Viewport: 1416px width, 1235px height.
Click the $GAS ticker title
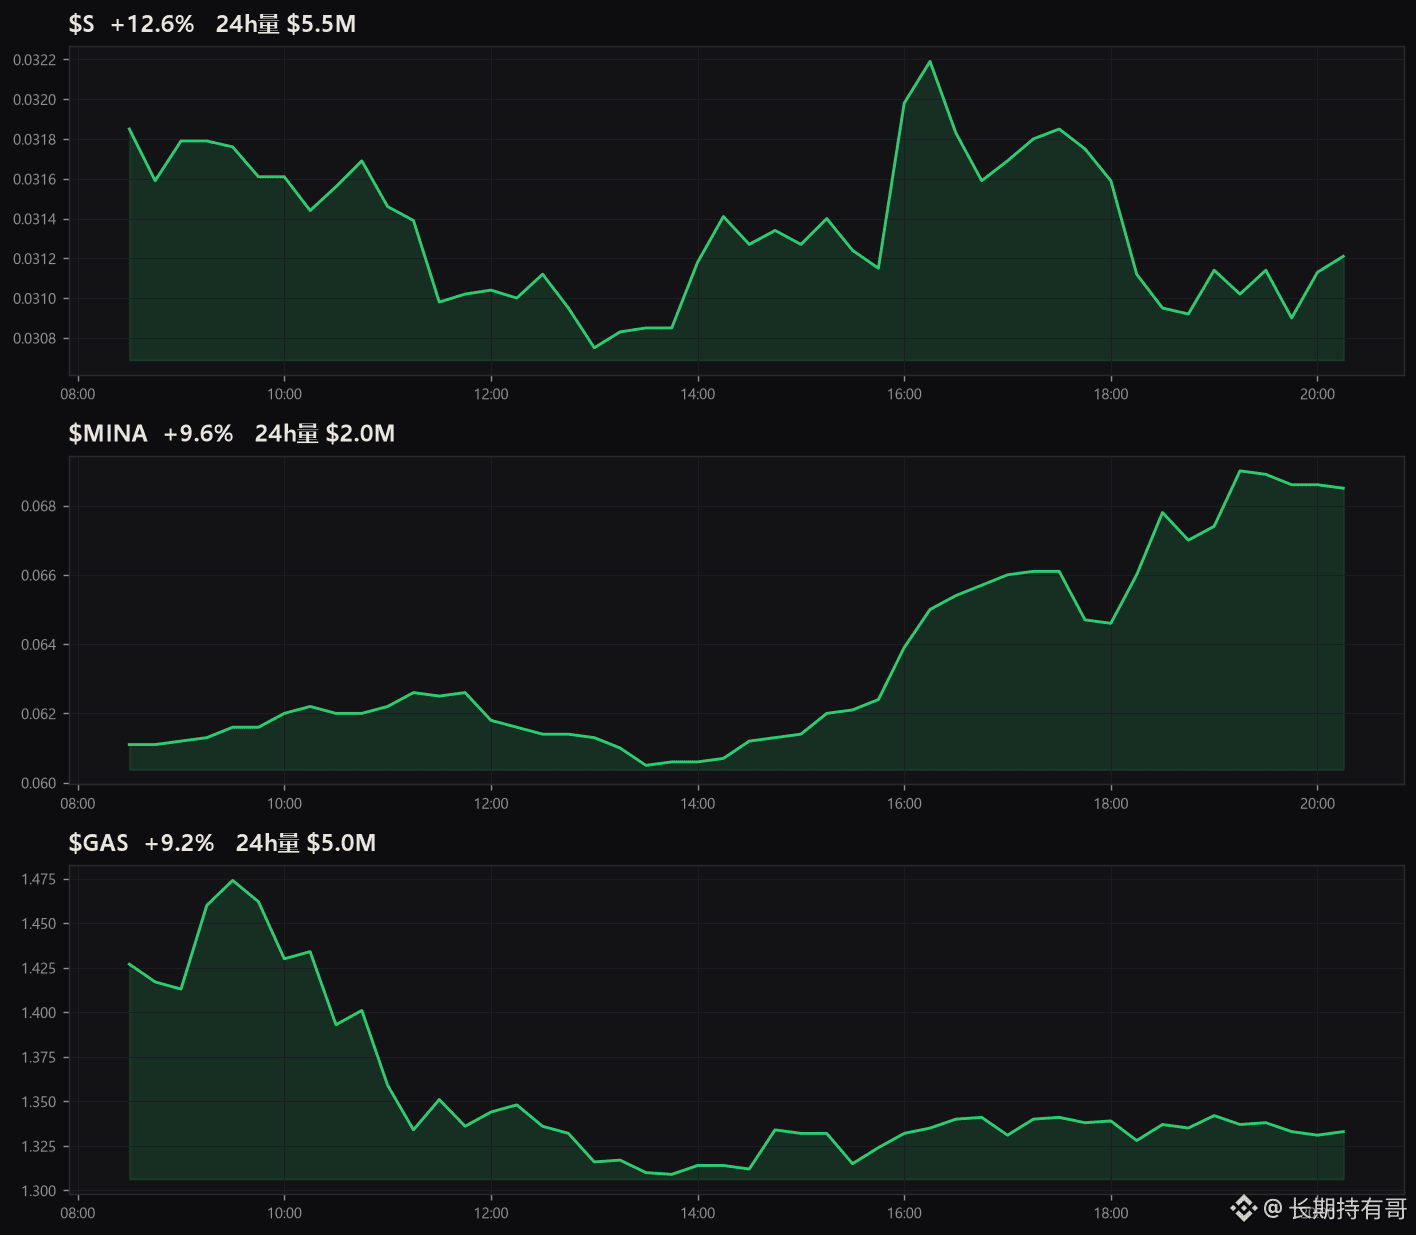pos(98,843)
